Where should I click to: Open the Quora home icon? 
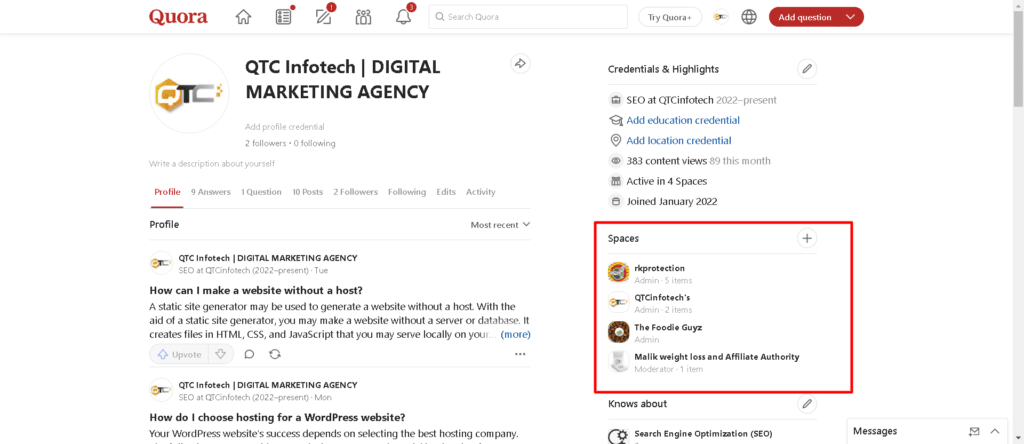[243, 17]
